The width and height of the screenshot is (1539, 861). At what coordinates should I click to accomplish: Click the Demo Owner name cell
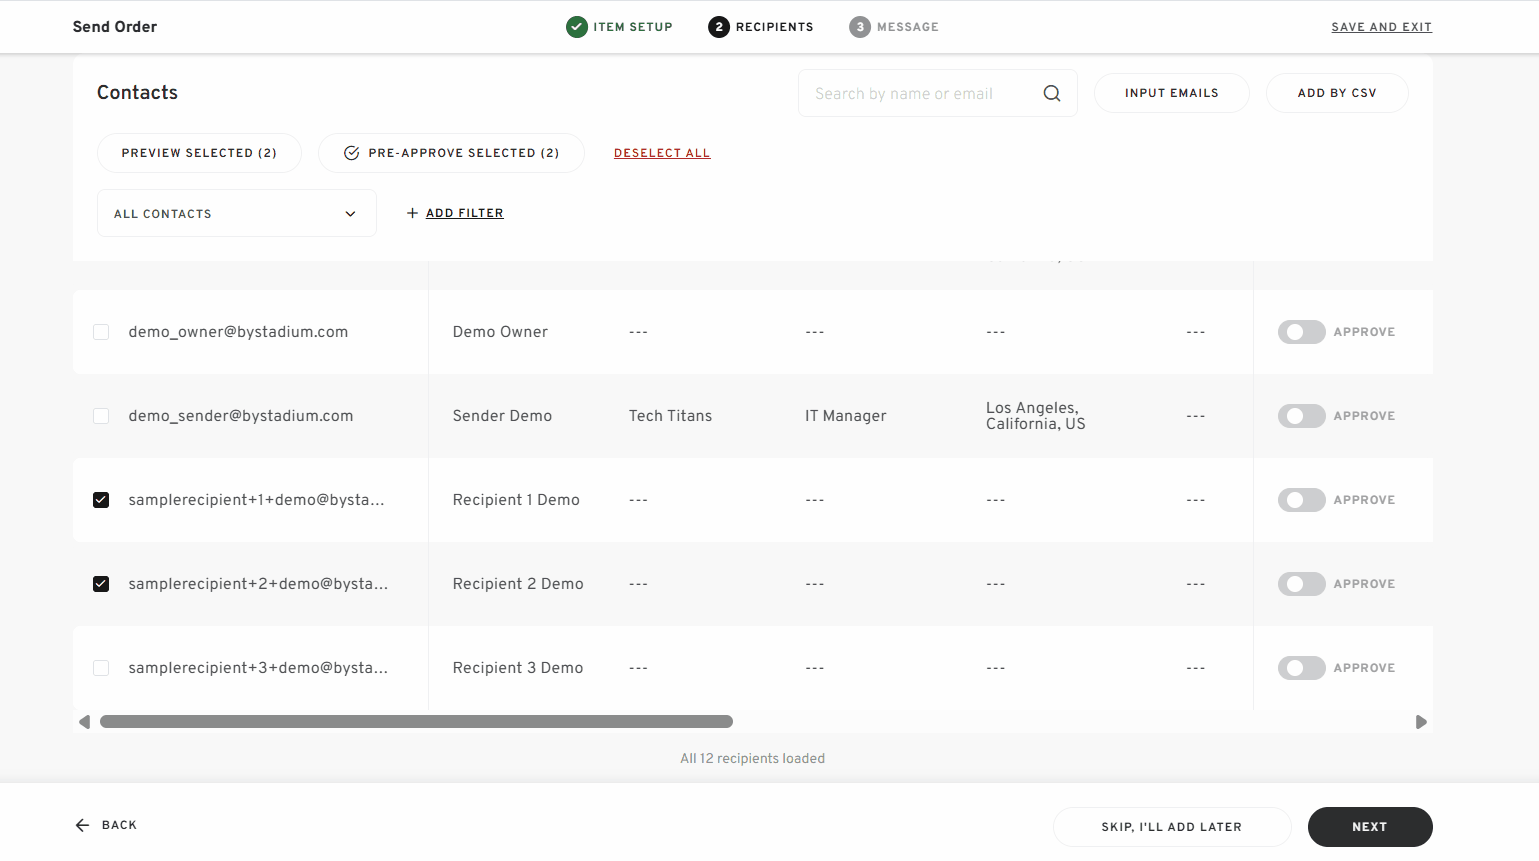tap(500, 332)
